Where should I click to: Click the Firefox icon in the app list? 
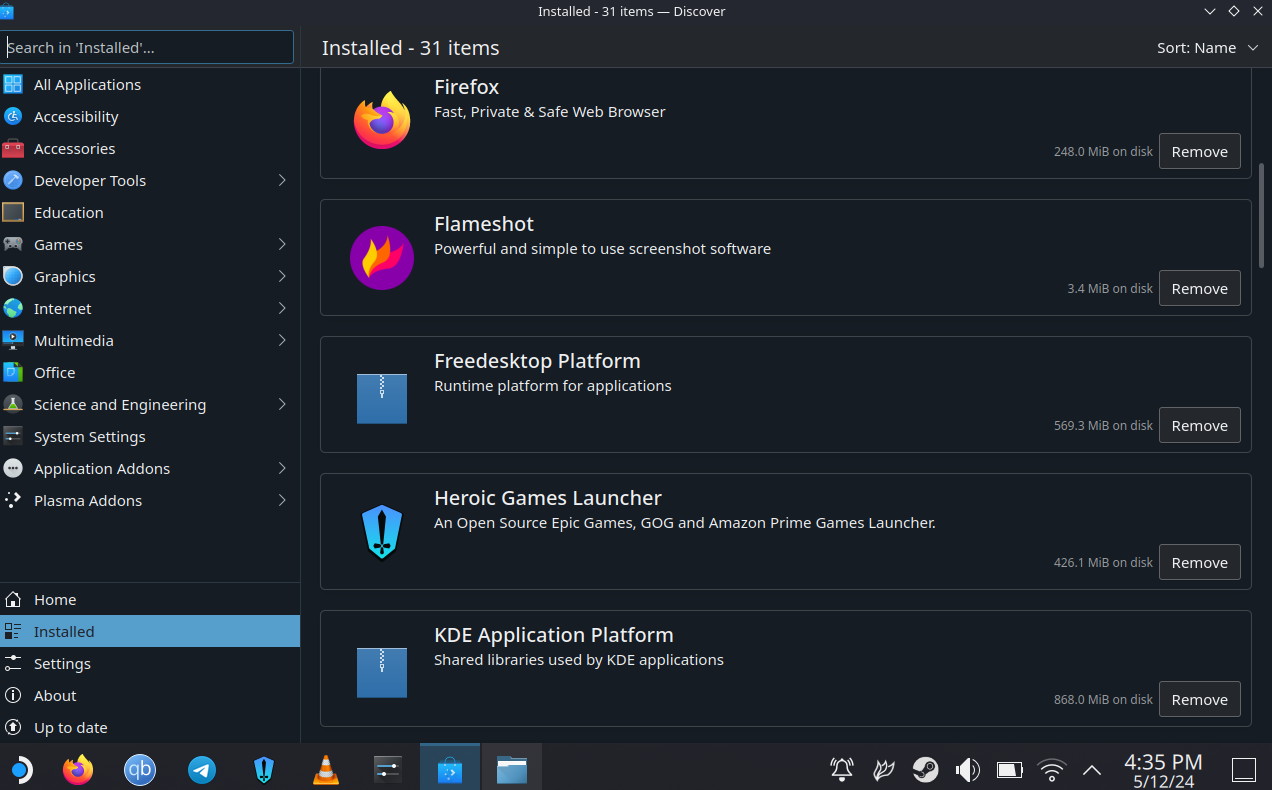click(382, 119)
